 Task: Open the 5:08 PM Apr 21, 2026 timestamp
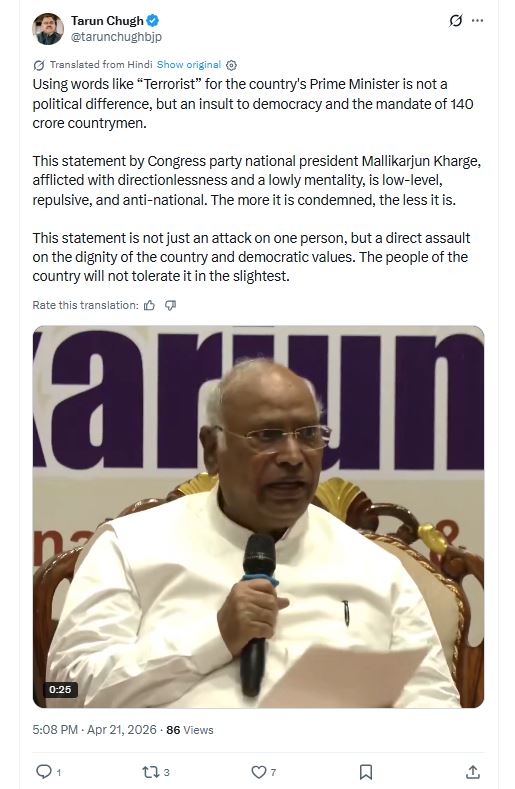coord(94,730)
